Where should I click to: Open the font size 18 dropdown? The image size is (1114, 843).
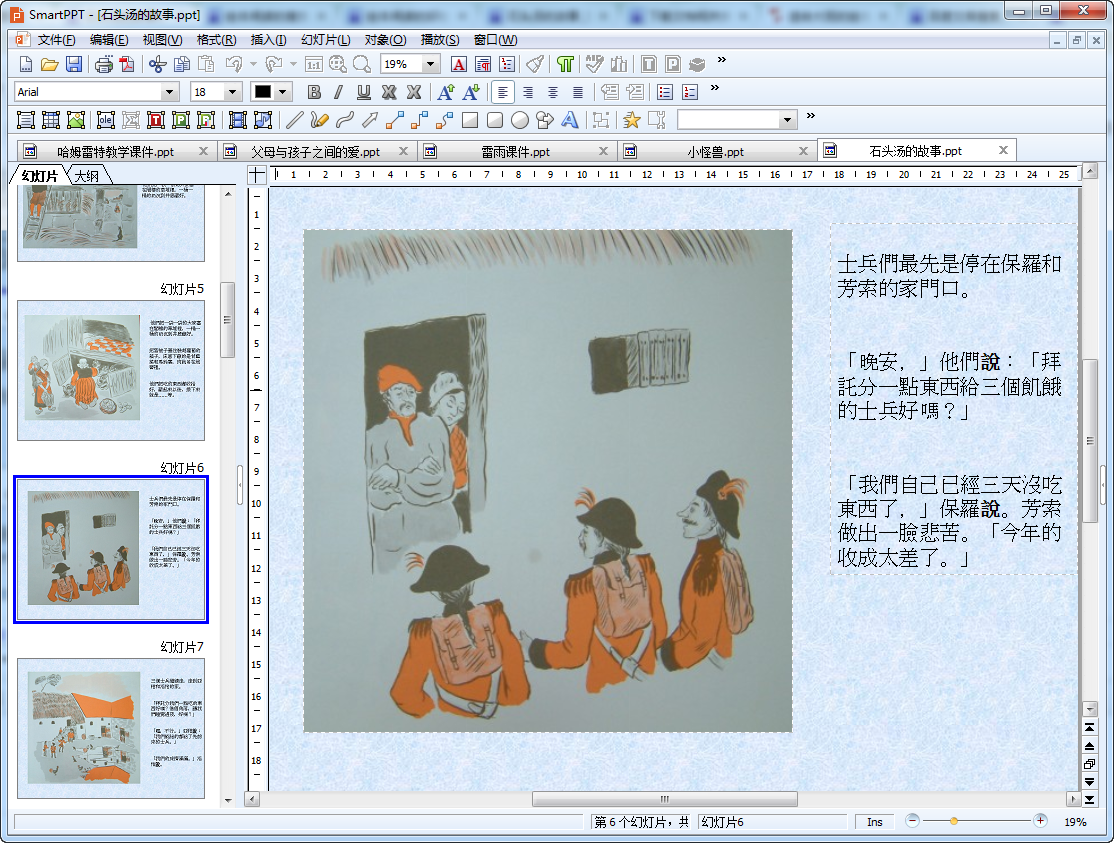(232, 92)
